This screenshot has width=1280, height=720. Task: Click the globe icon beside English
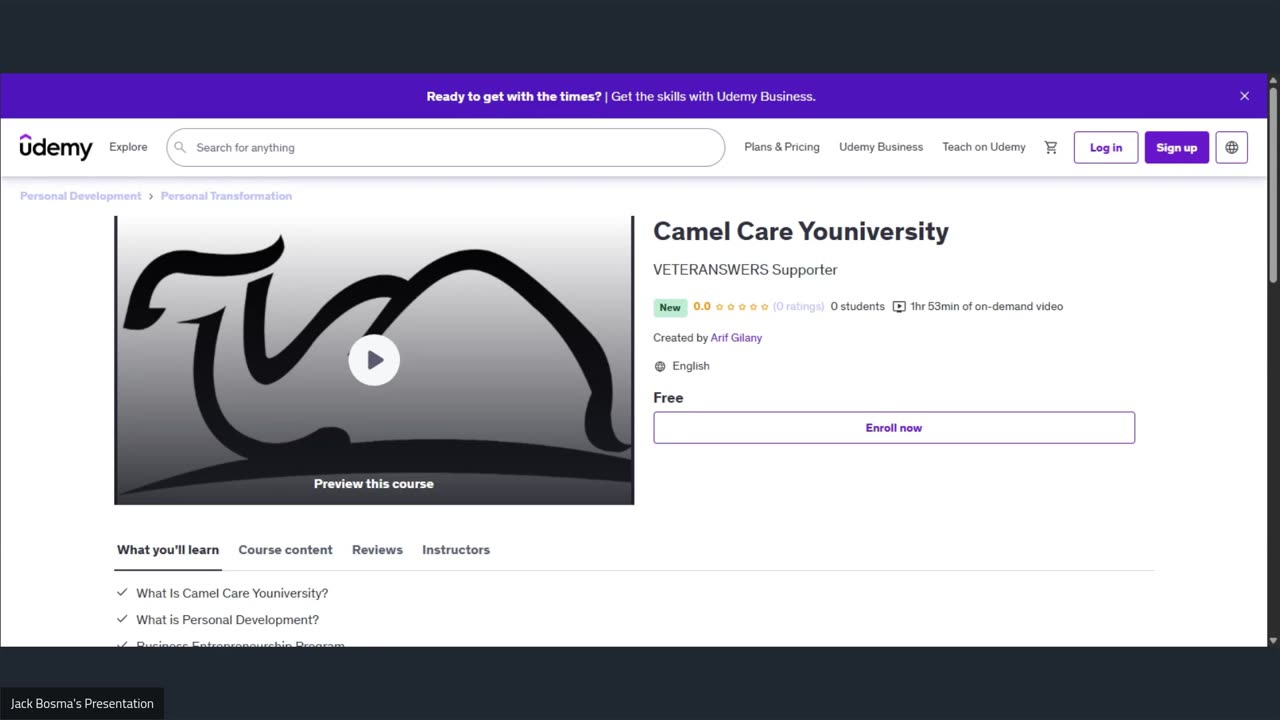[x=660, y=366]
